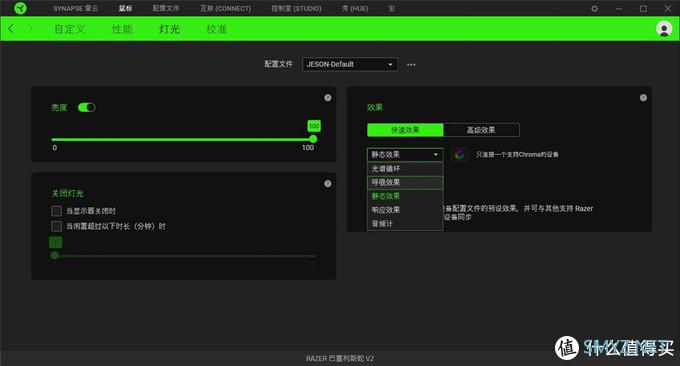Click 只连接一个支持Chroma的设备 text

click(517, 154)
